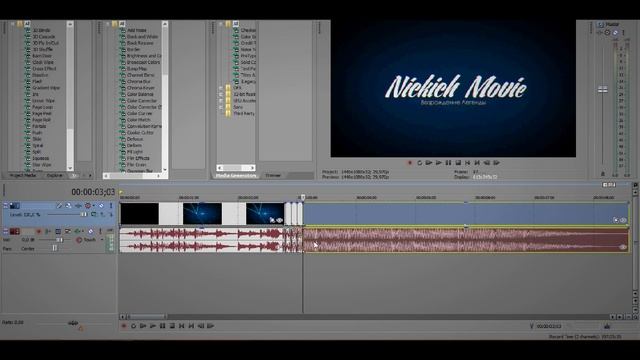Collapse the All folder in Media Generators

(x=221, y=24)
